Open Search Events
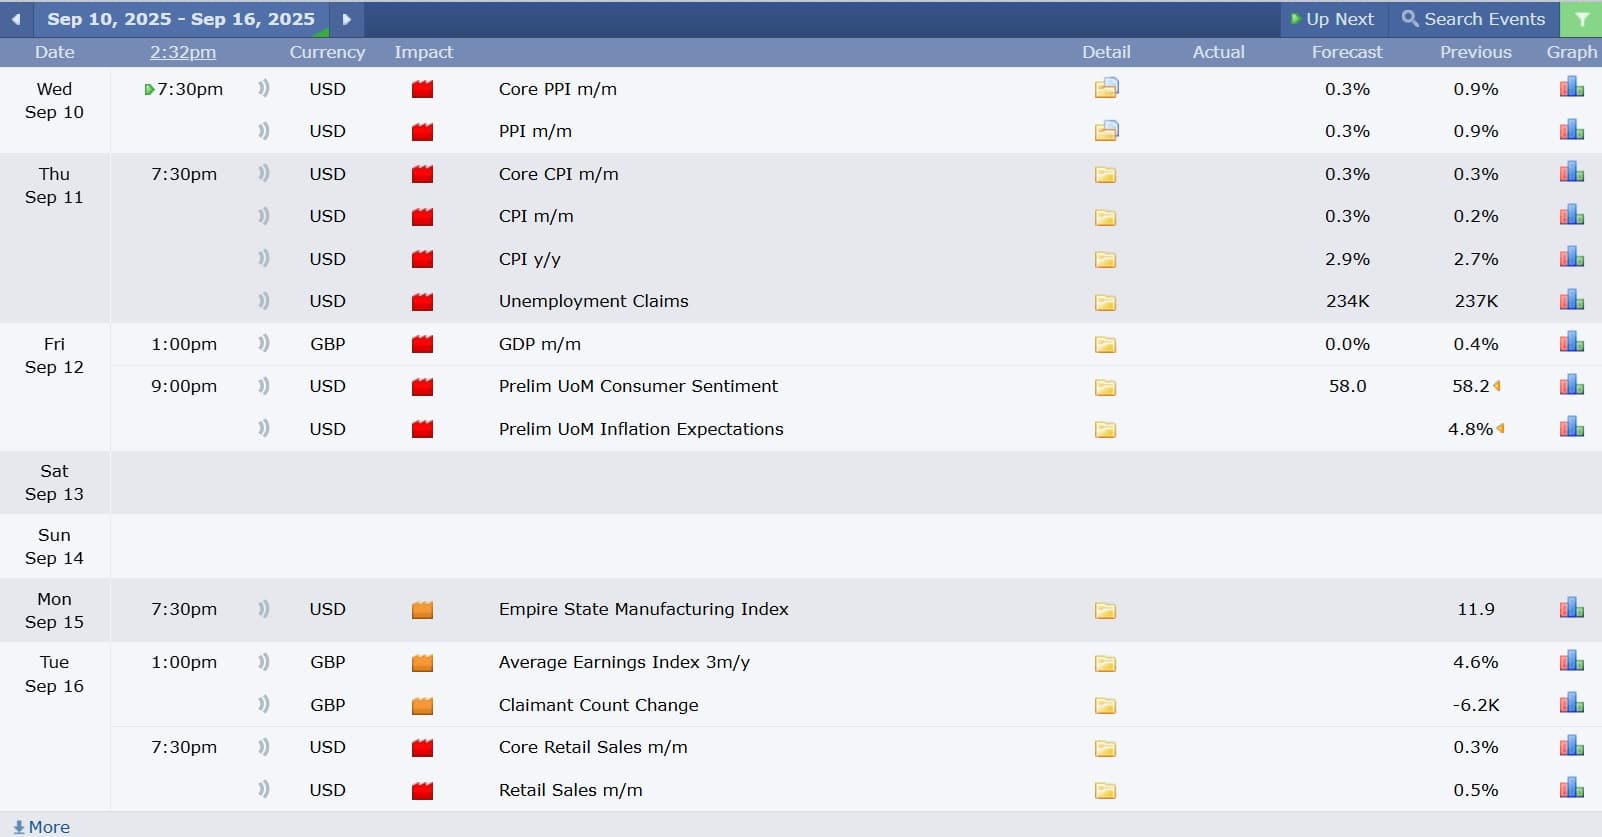Screen dimensions: 1602x837 click(x=1474, y=19)
